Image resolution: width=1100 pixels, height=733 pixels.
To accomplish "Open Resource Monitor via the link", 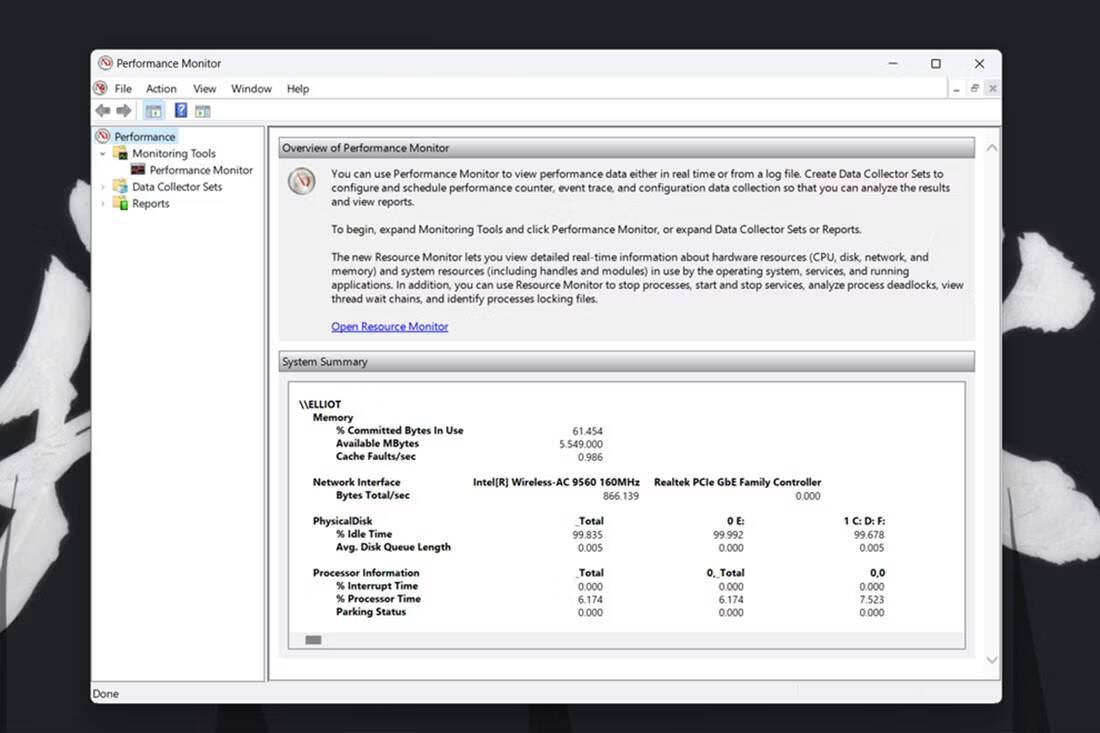I will (x=389, y=326).
